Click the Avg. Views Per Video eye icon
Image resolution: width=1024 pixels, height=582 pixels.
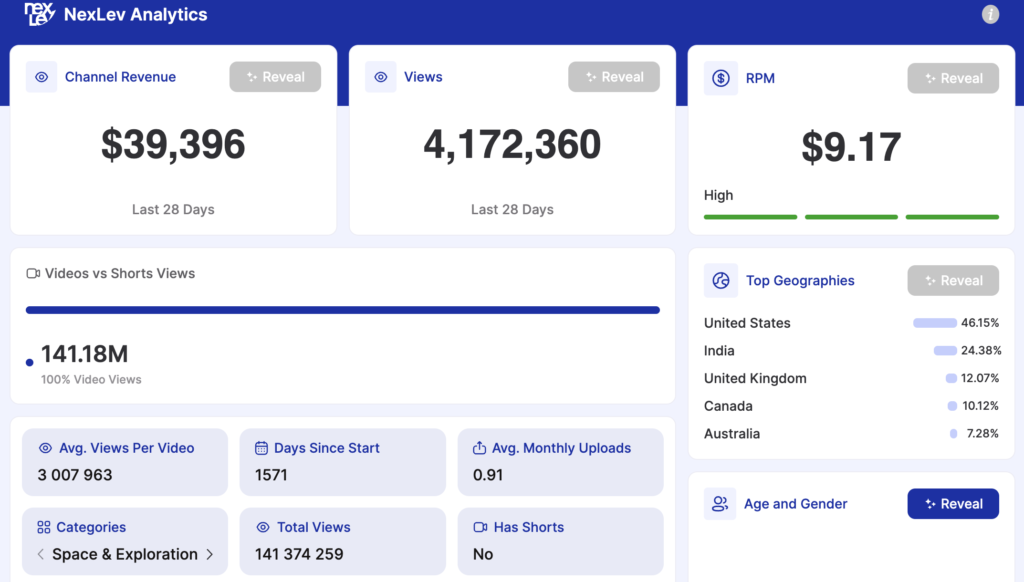45,448
